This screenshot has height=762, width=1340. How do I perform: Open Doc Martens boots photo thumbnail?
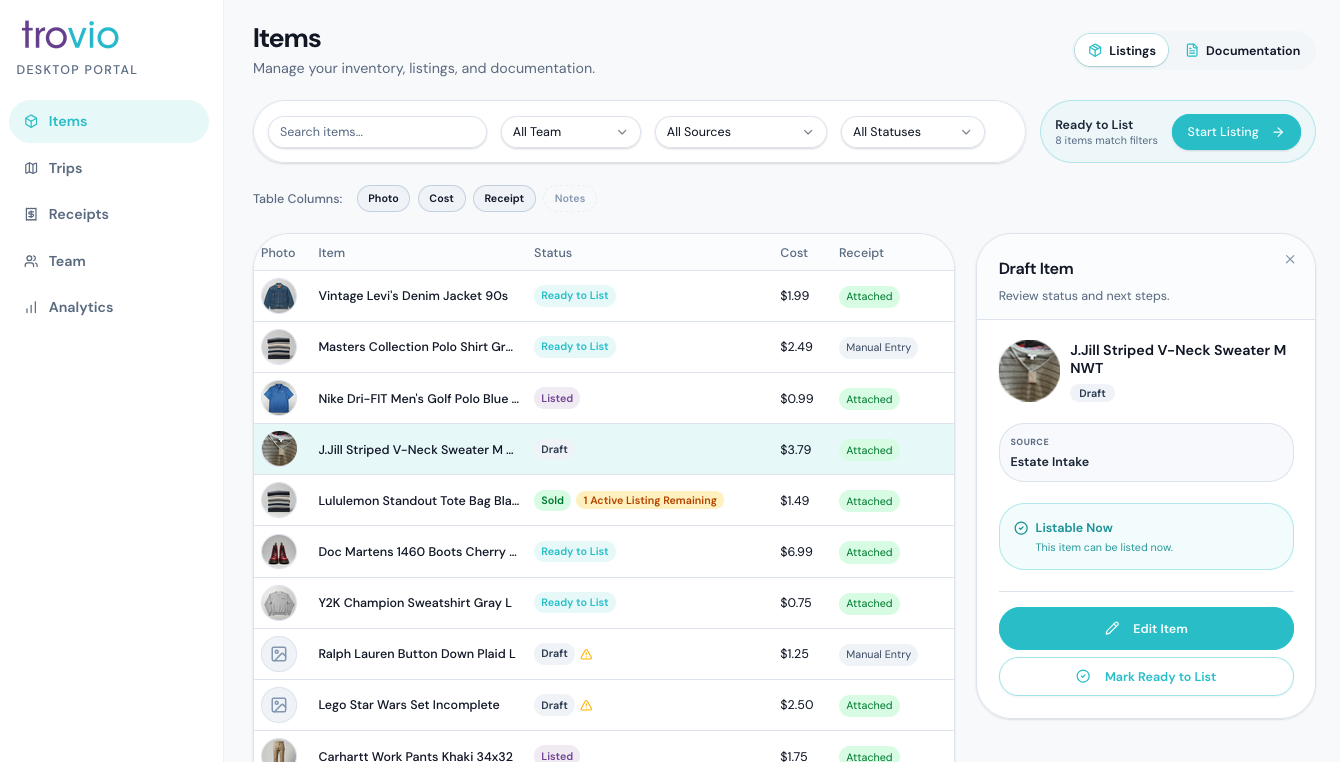(x=279, y=552)
